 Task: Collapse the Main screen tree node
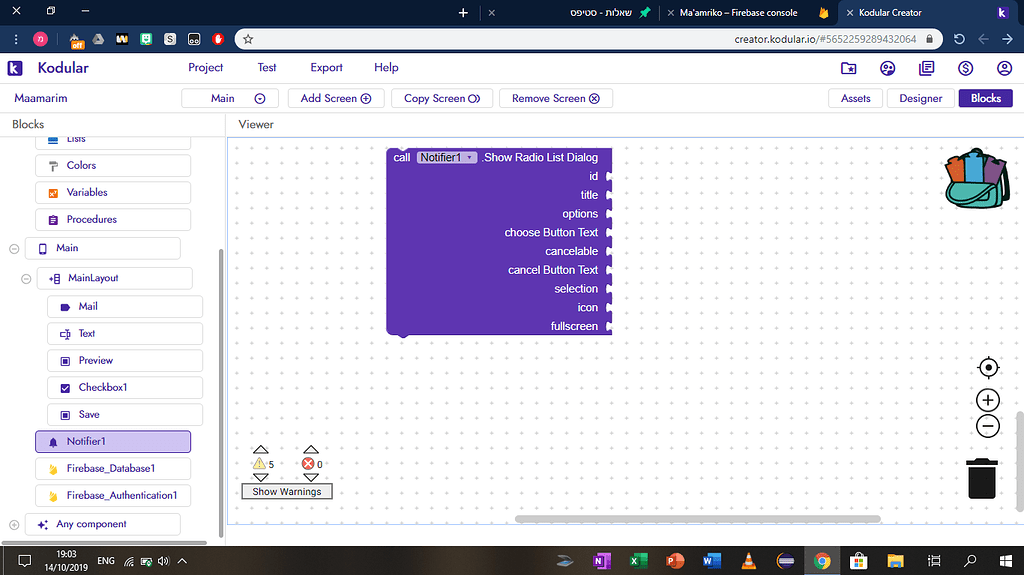(14, 249)
